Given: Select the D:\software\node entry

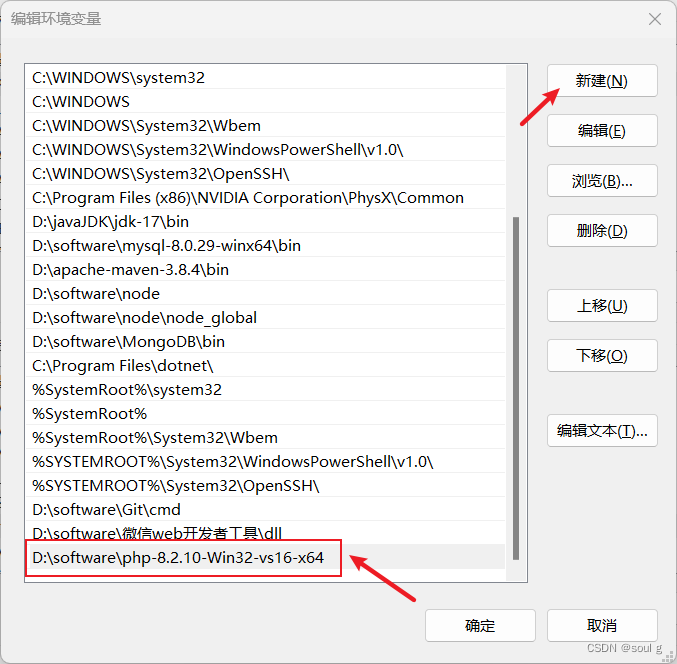Looking at the screenshot, I should click(x=266, y=294).
